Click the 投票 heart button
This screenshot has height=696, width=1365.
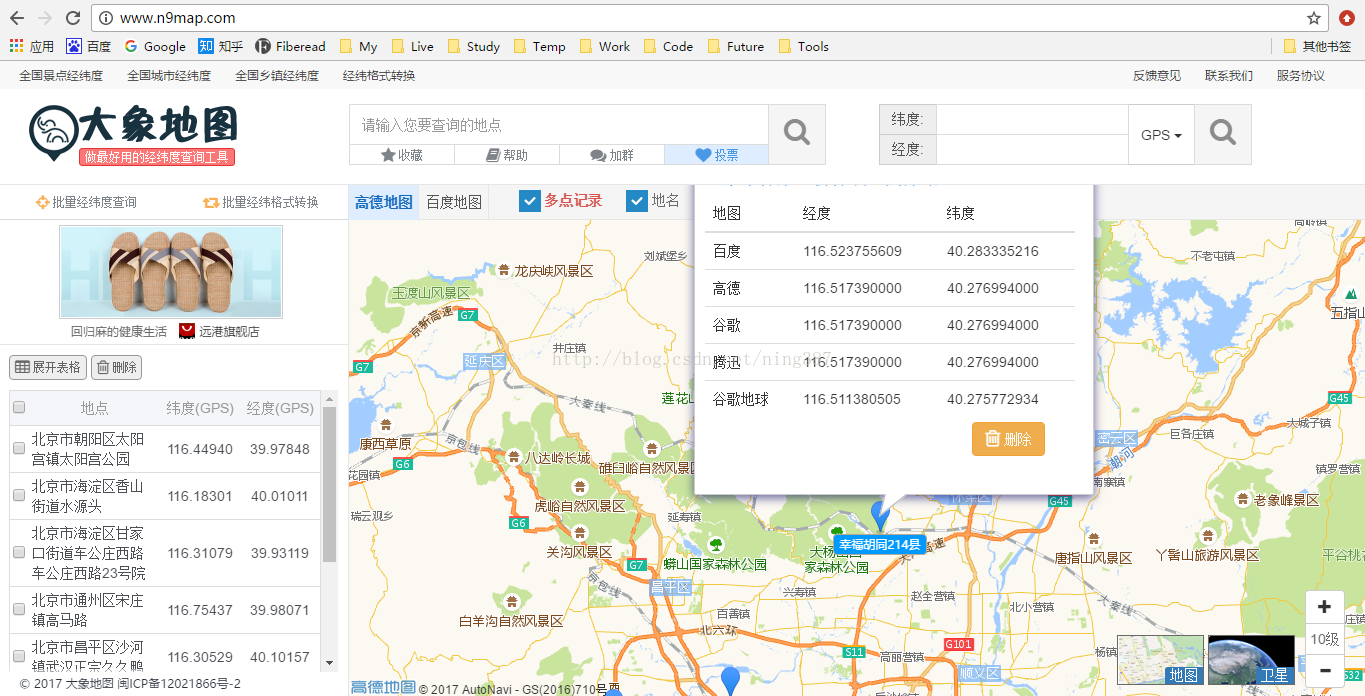click(x=717, y=155)
